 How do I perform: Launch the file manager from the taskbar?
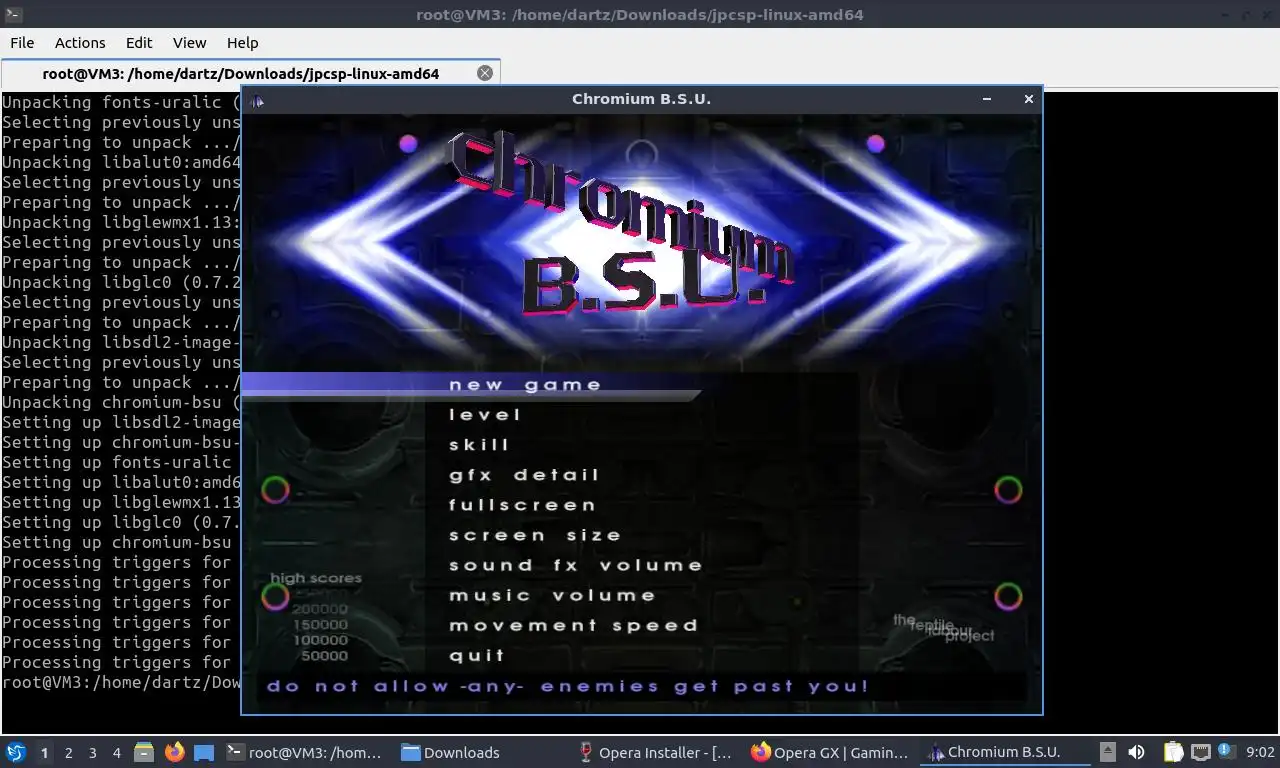coord(144,752)
